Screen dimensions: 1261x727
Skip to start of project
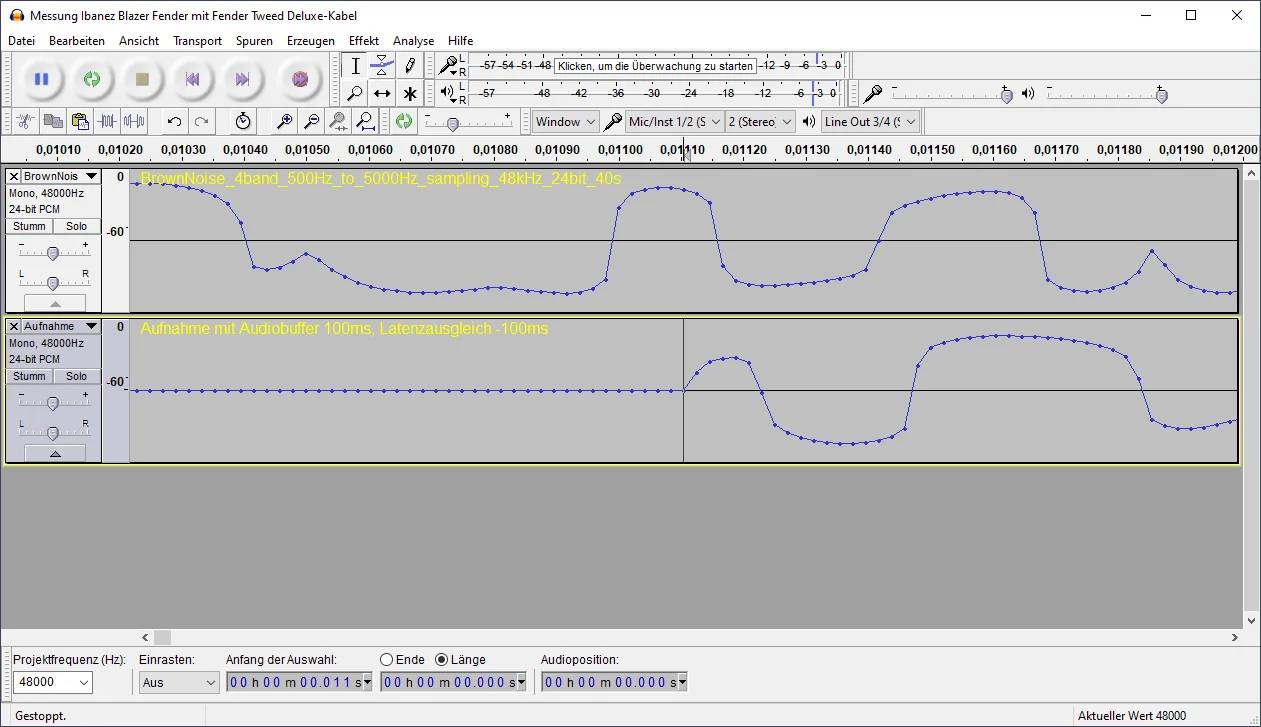192,79
